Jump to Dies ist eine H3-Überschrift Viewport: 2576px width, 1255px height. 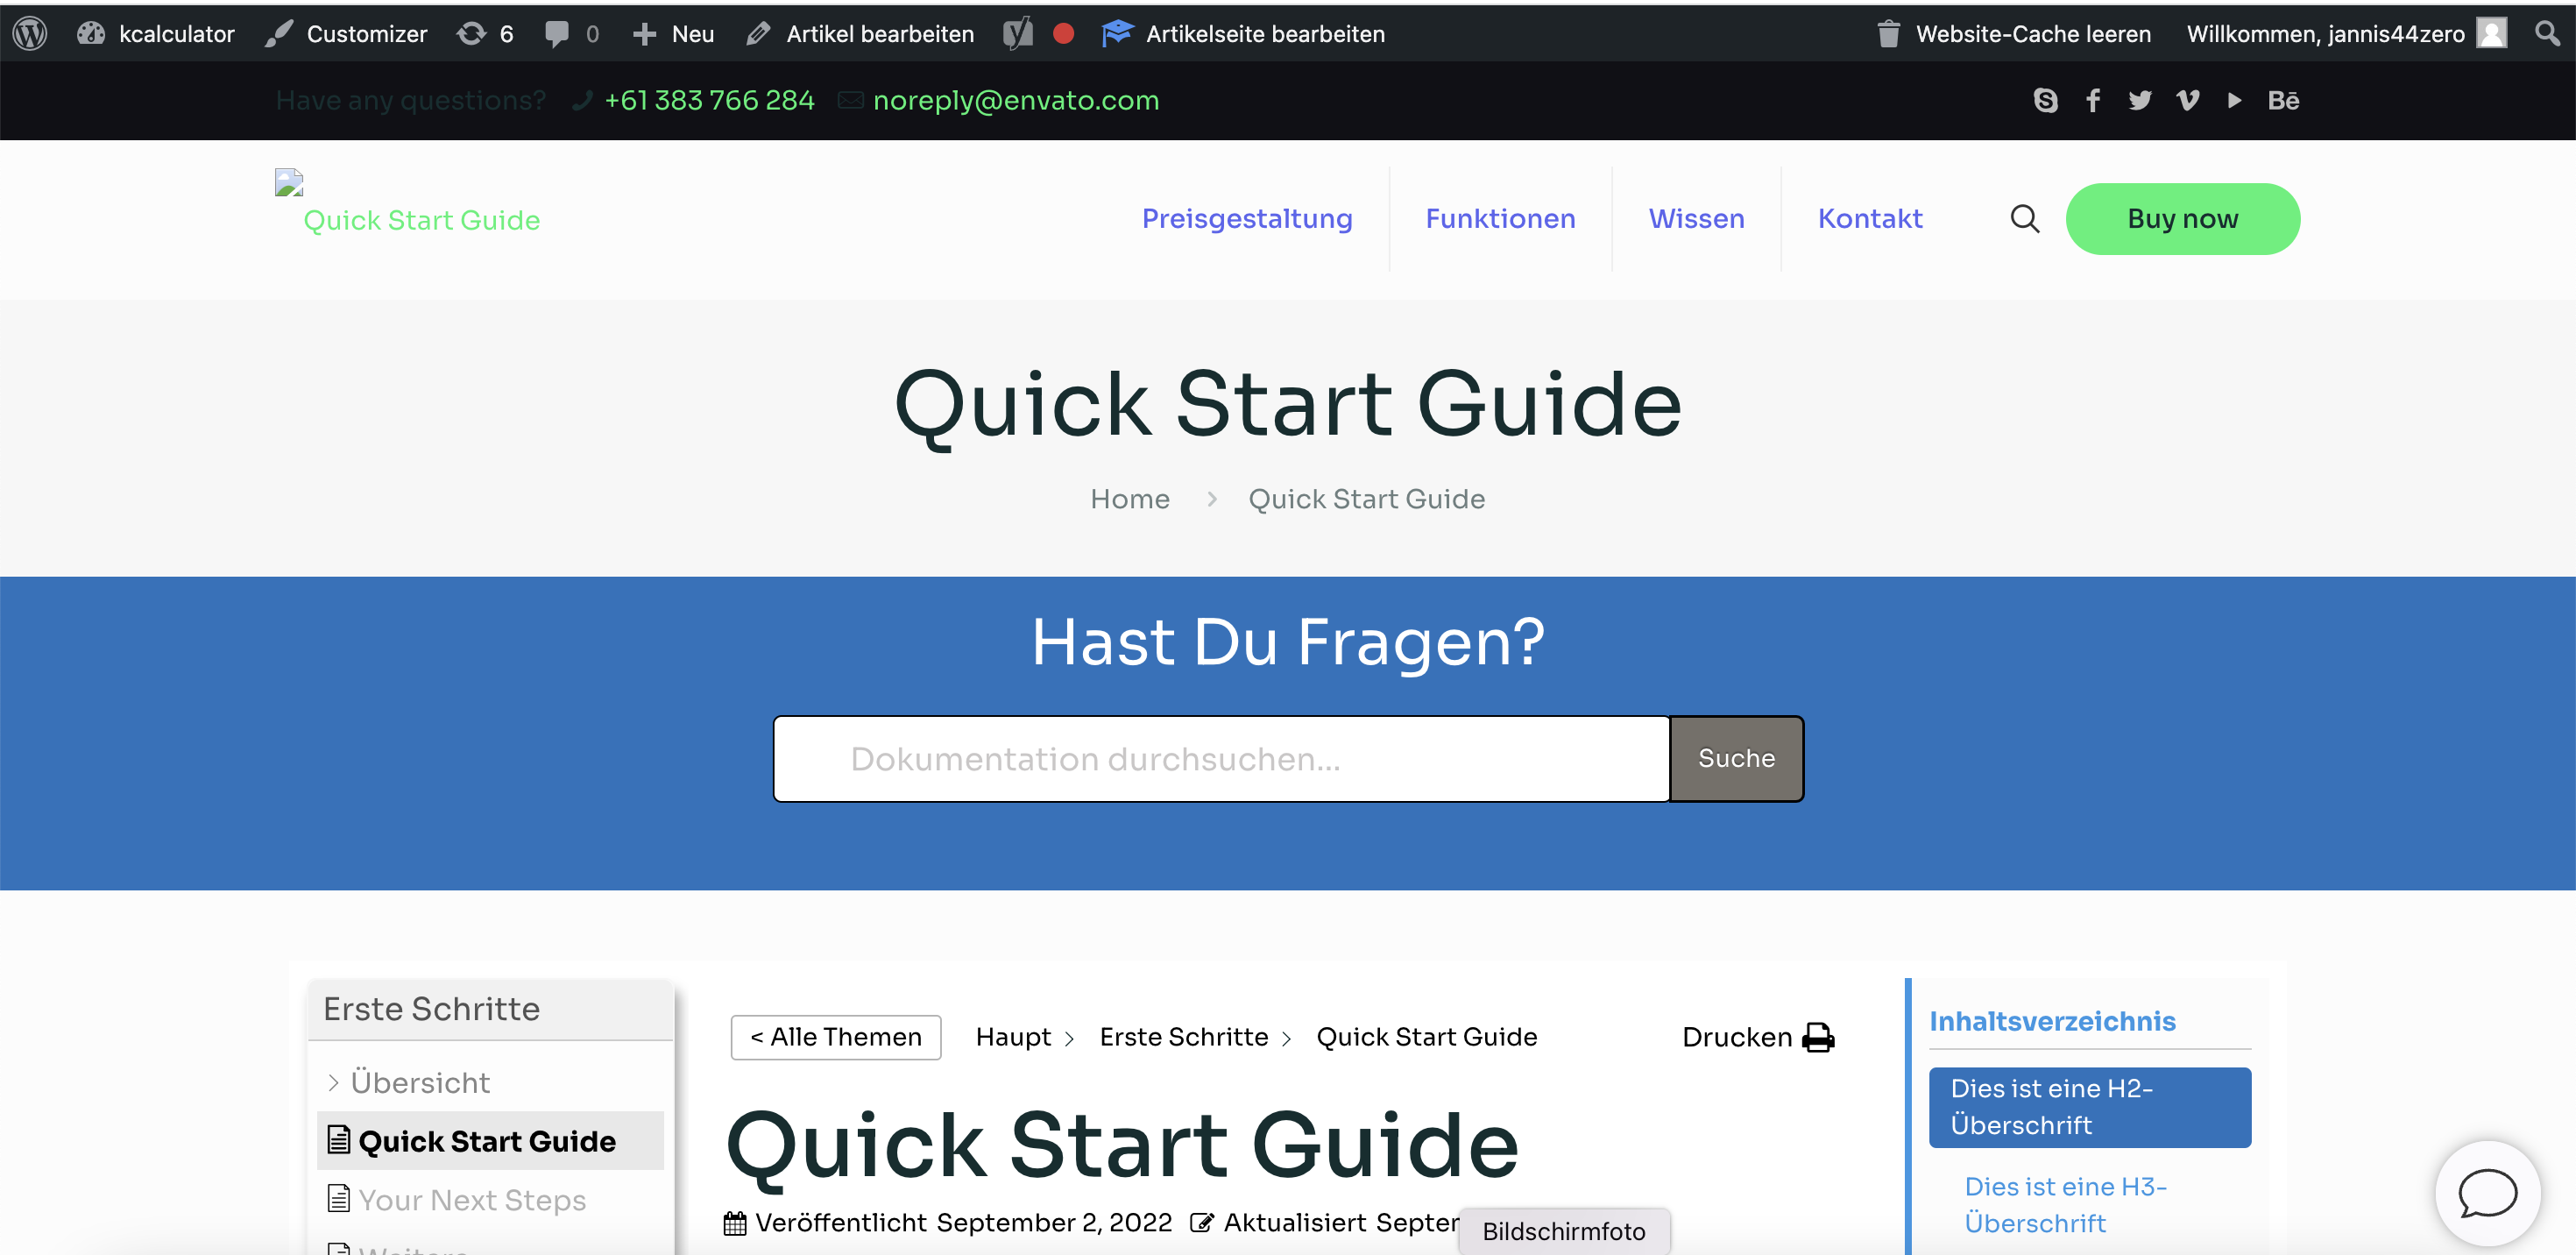pos(2065,1205)
